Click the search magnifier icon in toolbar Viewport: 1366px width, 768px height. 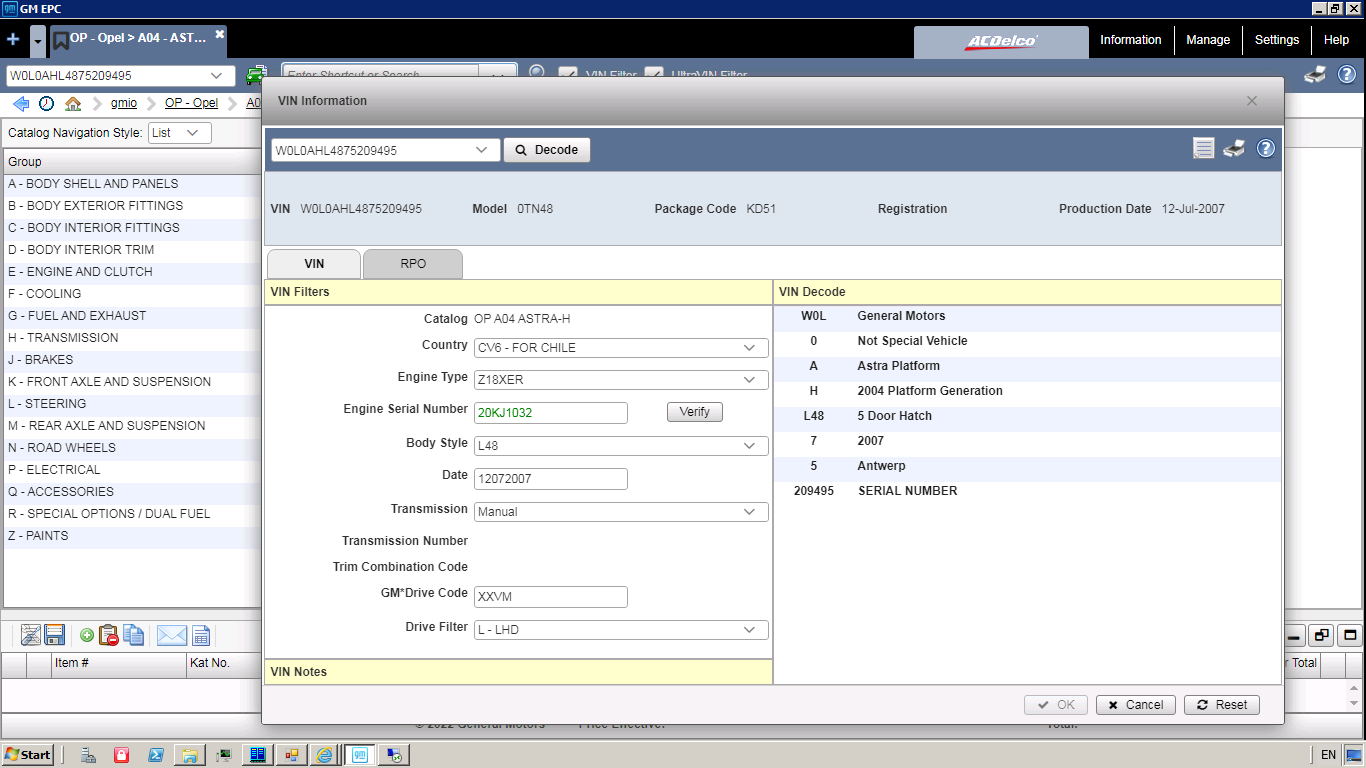tap(537, 72)
